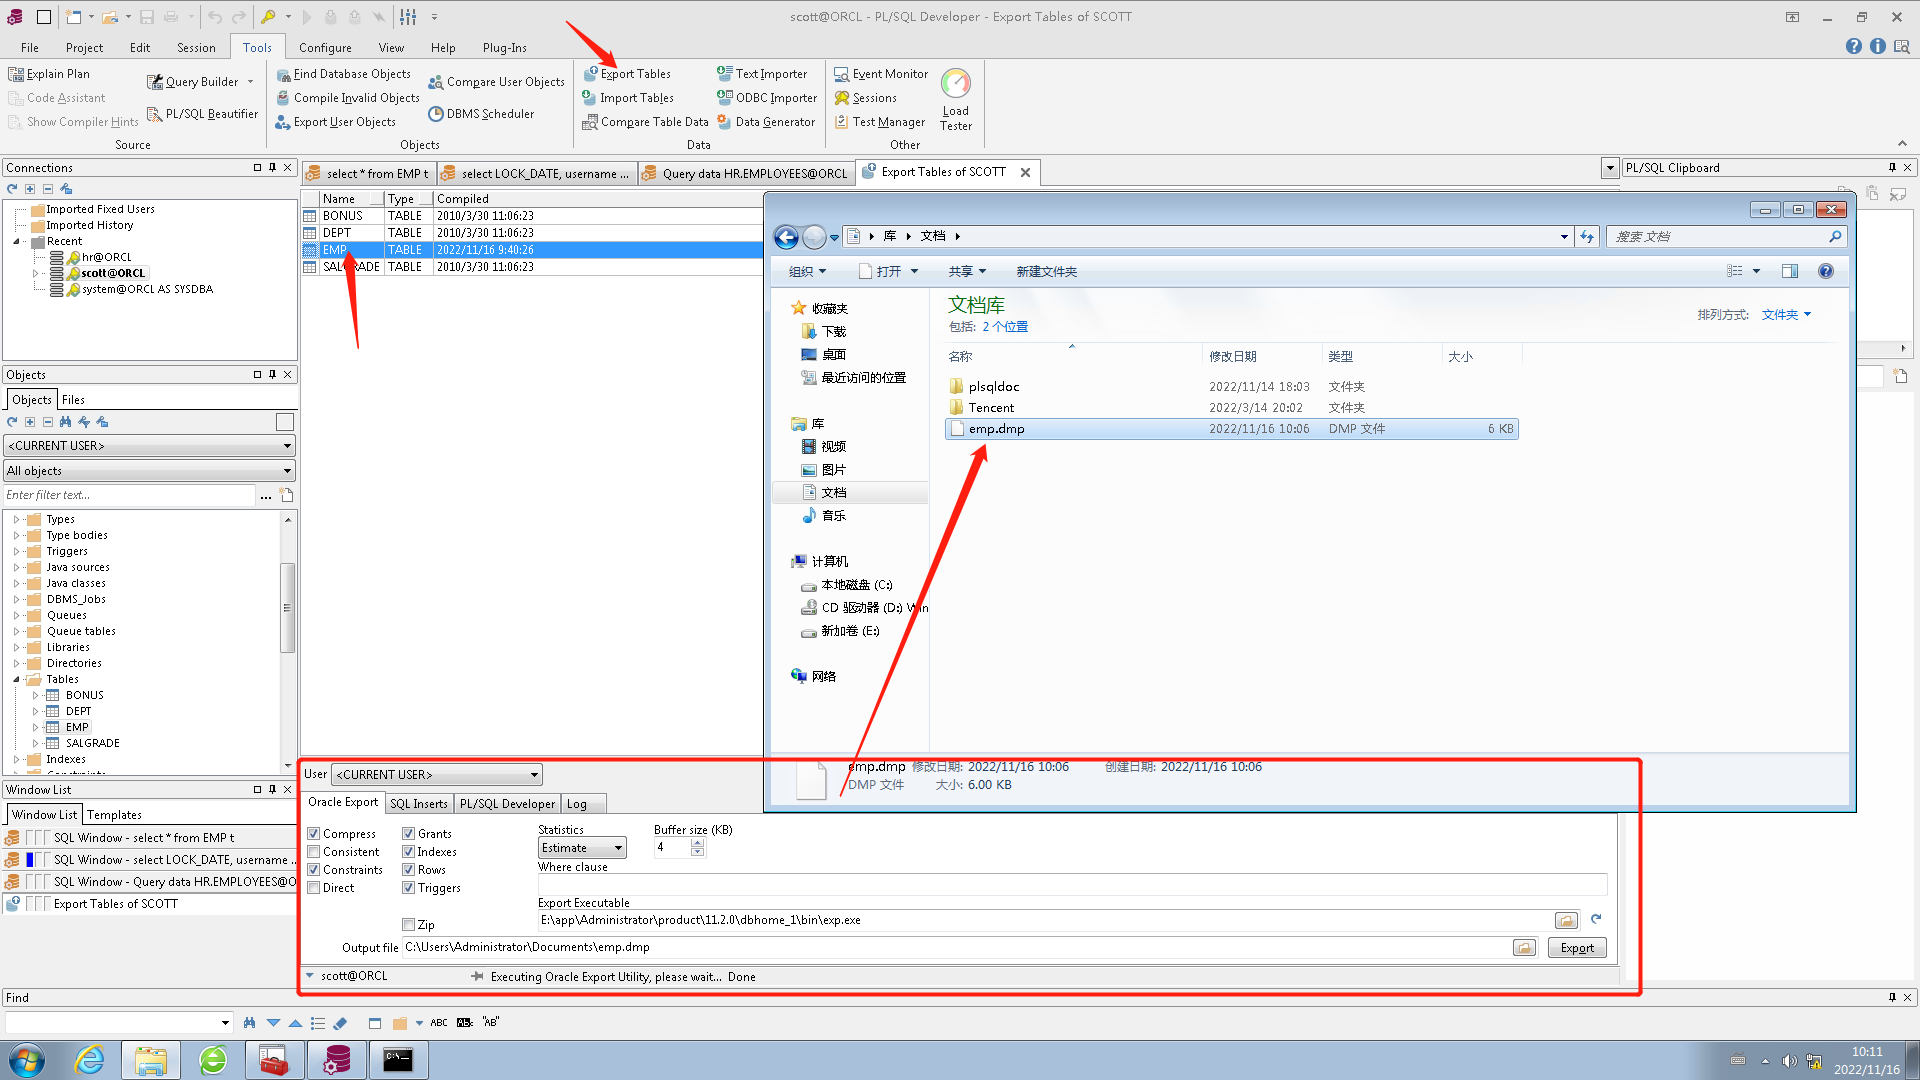Browse for output file folder icon
1920x1080 pixels.
click(1524, 947)
